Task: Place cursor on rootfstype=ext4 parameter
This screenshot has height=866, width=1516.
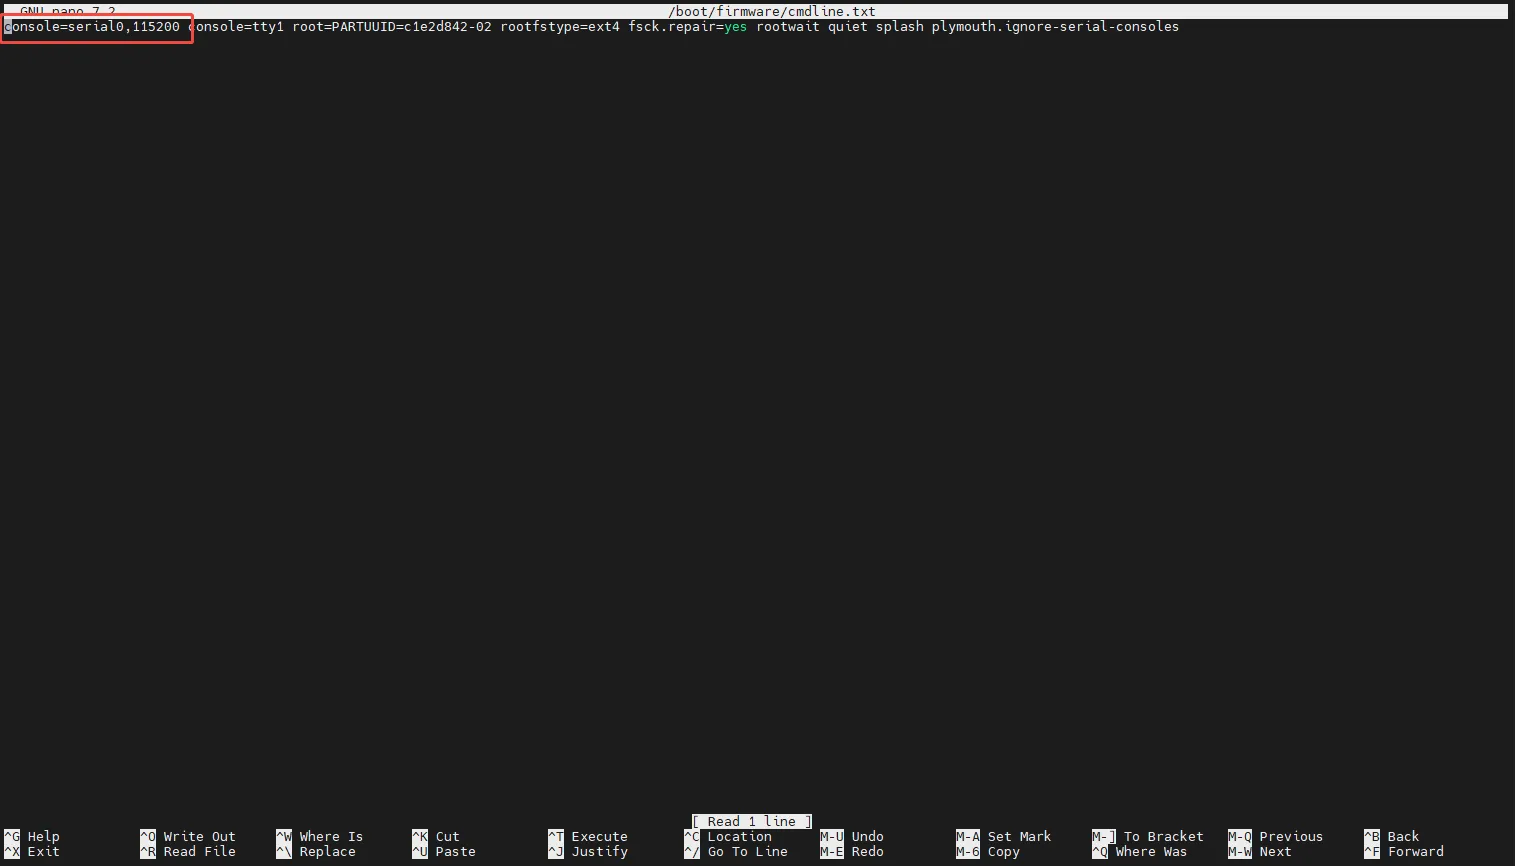Action: point(560,27)
